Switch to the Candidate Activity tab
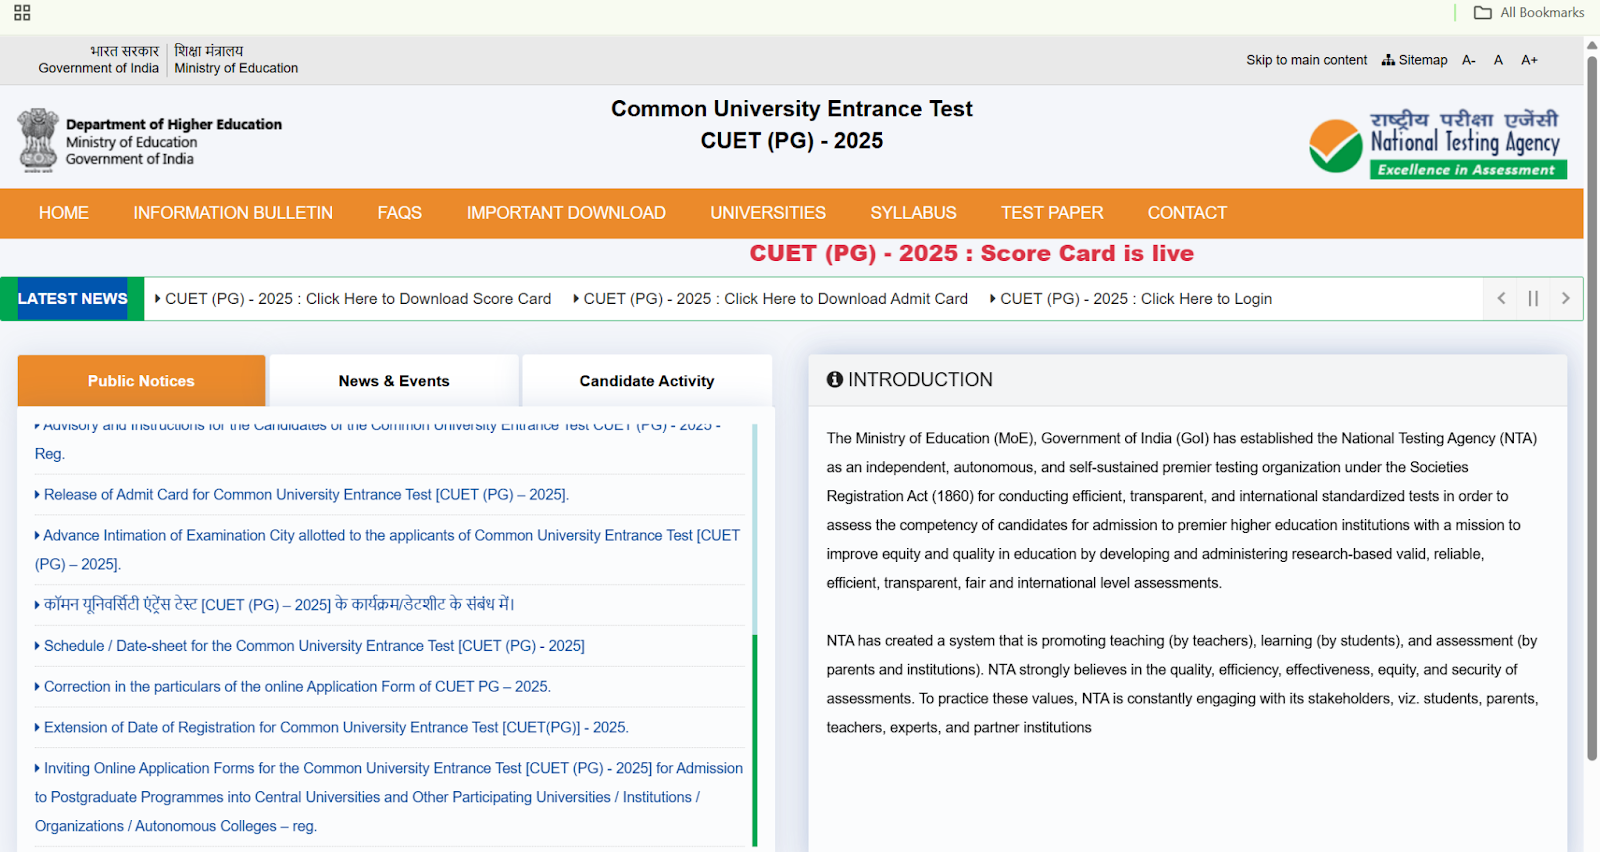The image size is (1600, 852). tap(647, 380)
